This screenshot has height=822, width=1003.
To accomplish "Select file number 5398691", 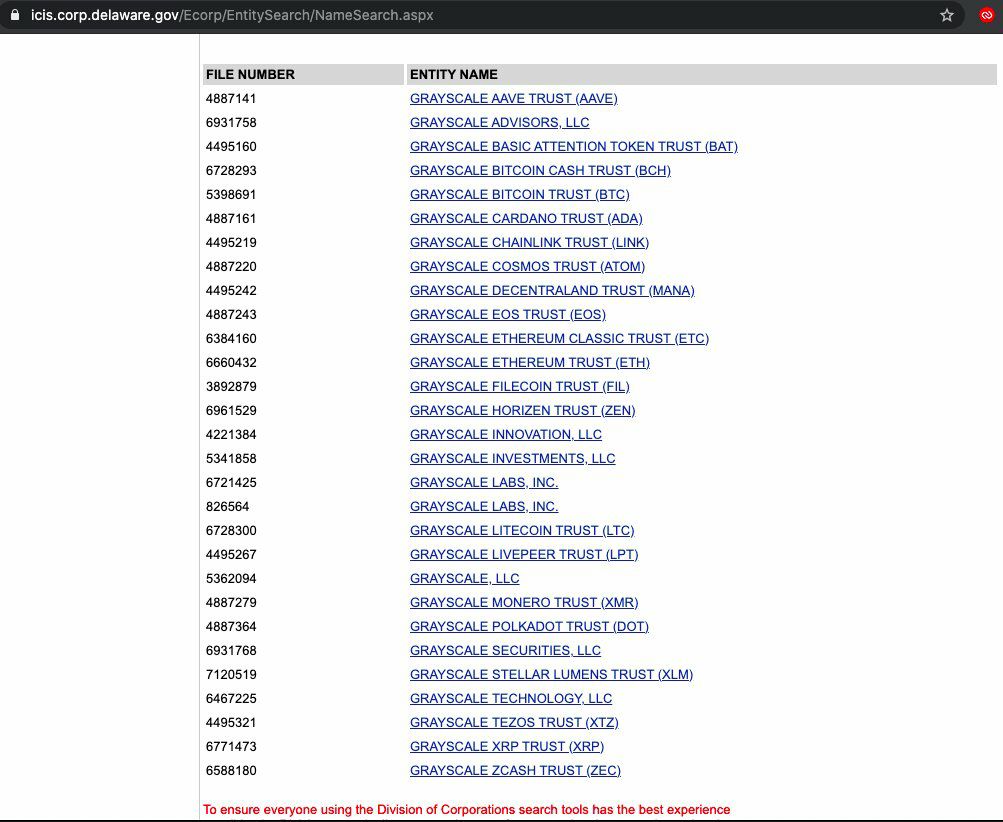I will [x=231, y=194].
